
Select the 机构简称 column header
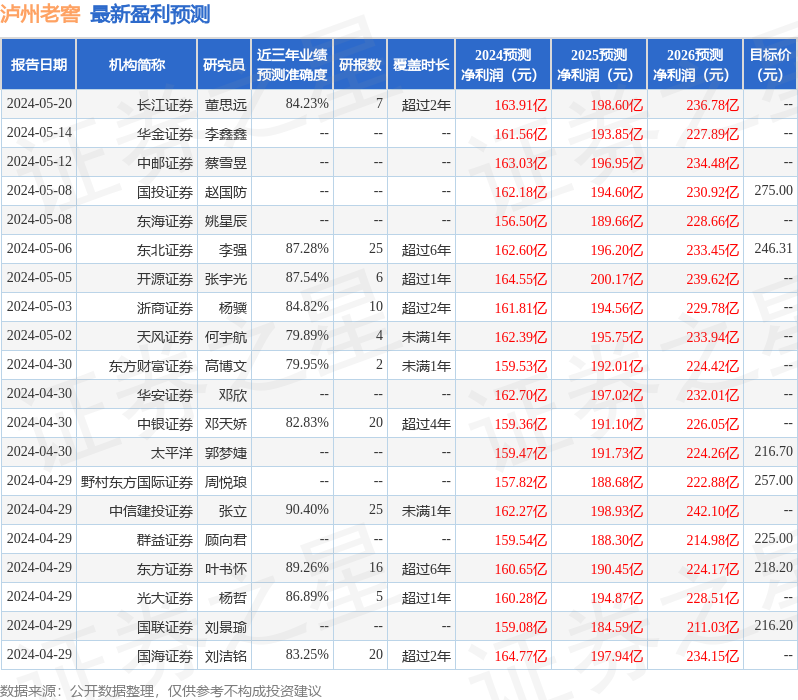tap(136, 65)
